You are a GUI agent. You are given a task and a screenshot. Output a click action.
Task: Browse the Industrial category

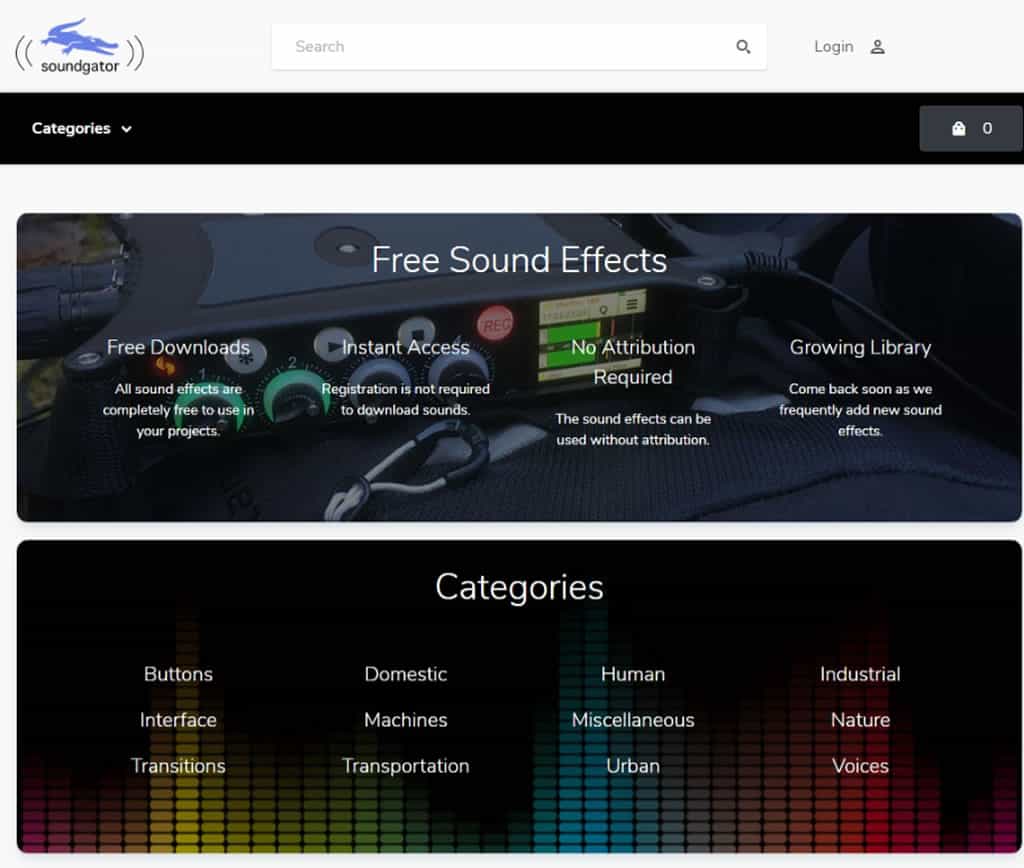(860, 674)
